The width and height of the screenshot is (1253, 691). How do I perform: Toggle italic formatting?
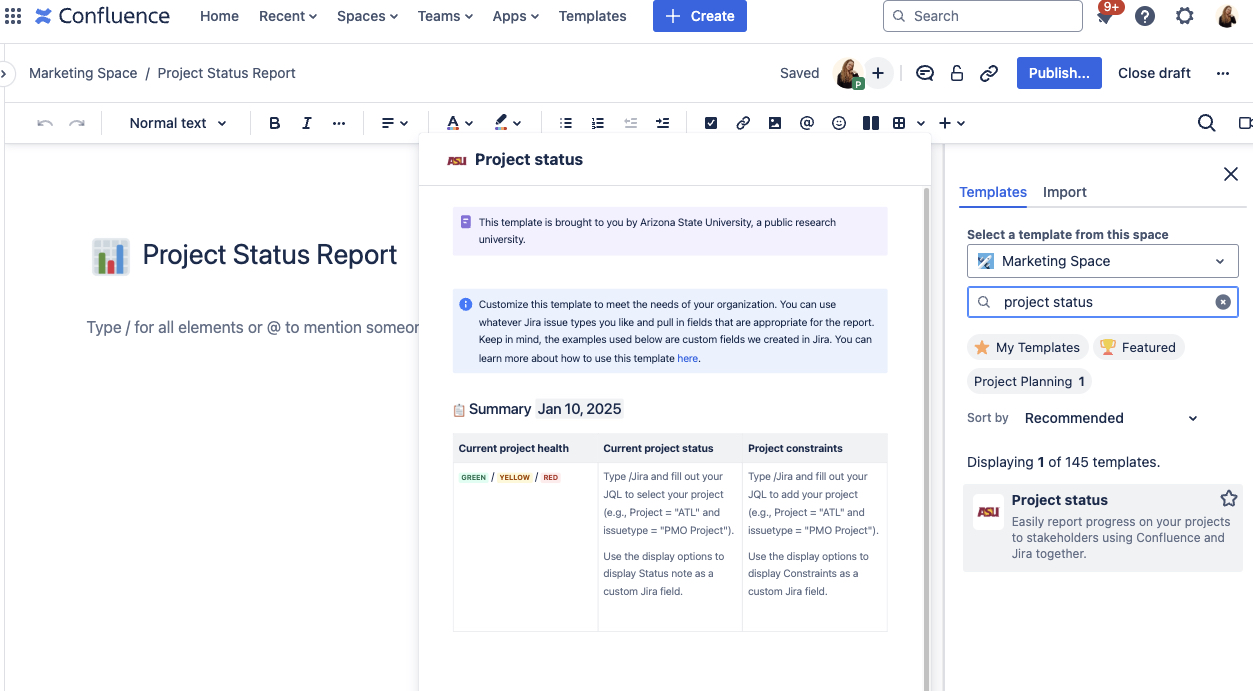(x=307, y=123)
